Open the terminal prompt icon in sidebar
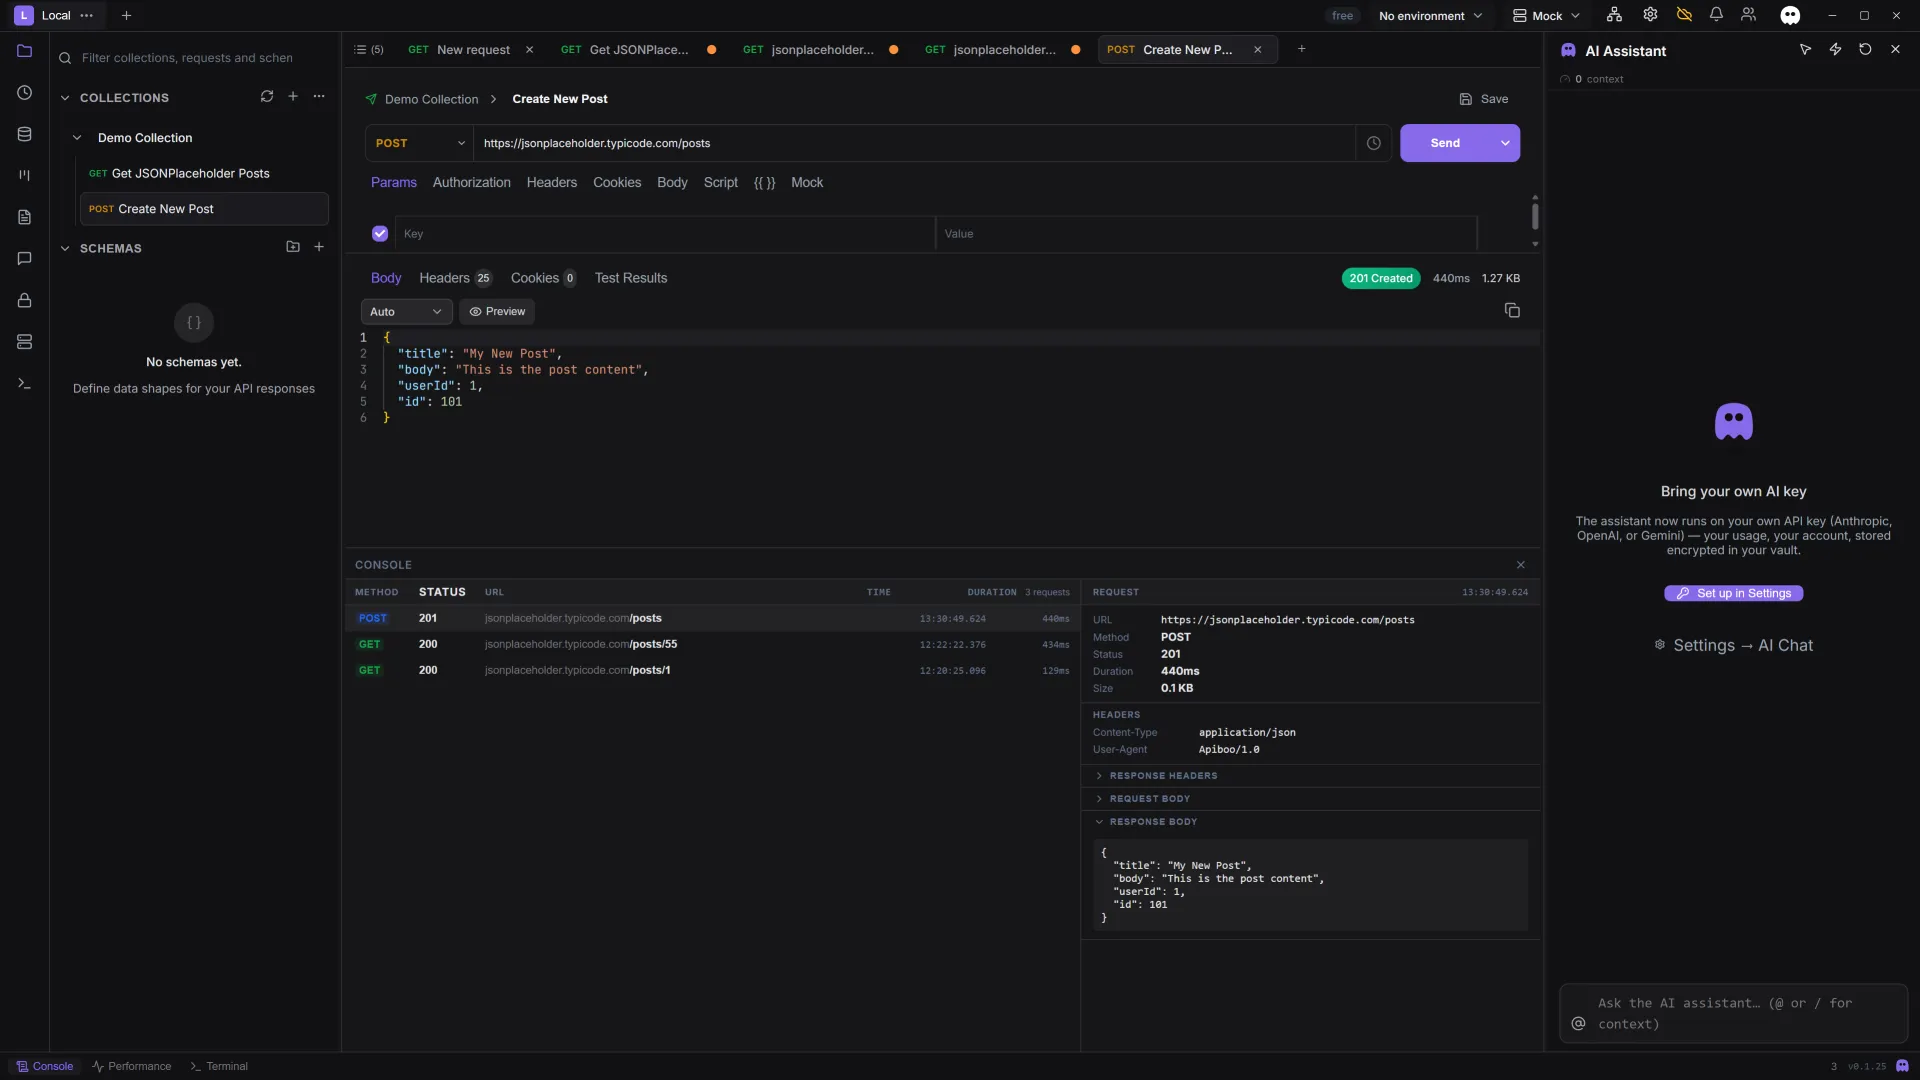 (25, 384)
